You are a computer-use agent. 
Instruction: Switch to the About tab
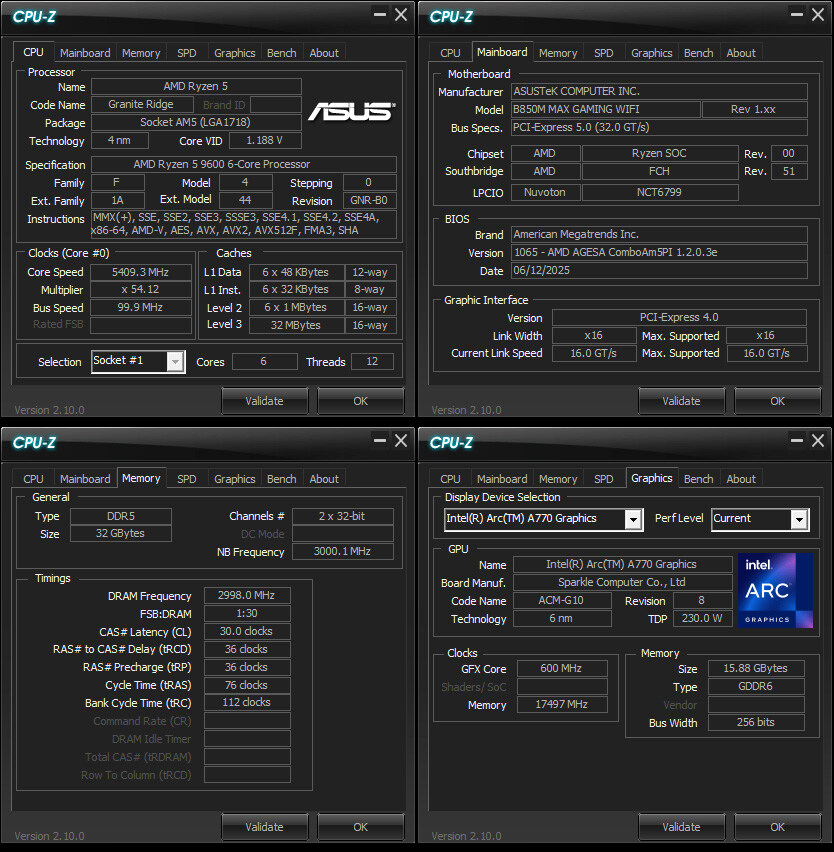tap(323, 52)
